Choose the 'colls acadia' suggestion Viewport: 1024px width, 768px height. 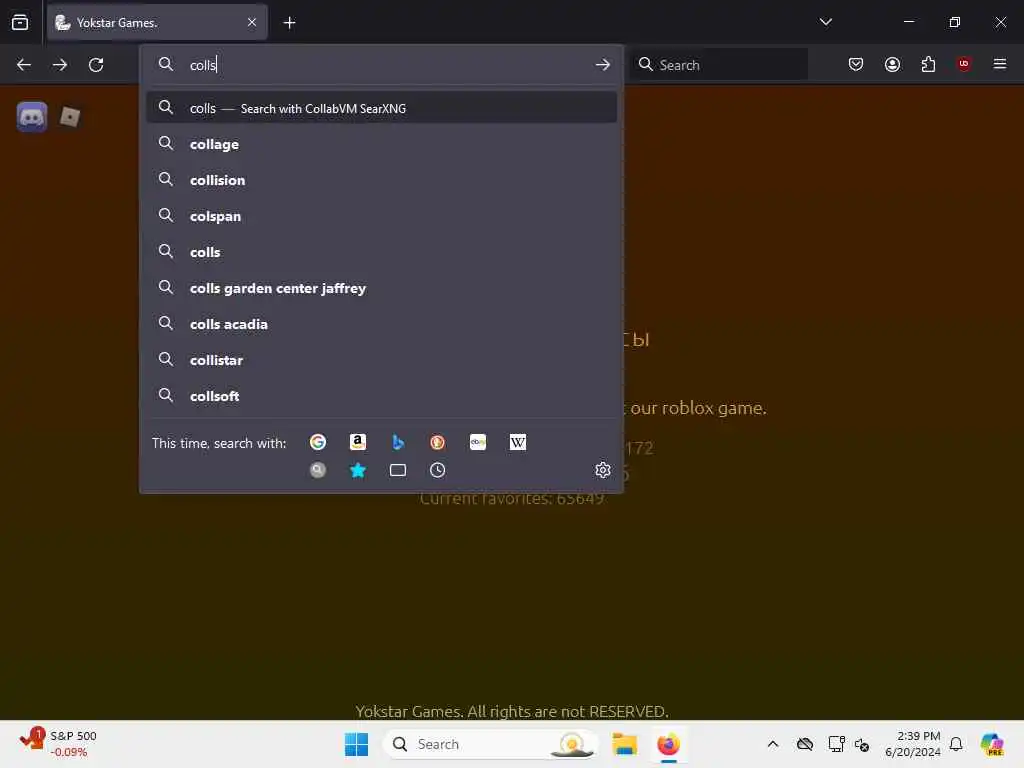click(x=381, y=324)
